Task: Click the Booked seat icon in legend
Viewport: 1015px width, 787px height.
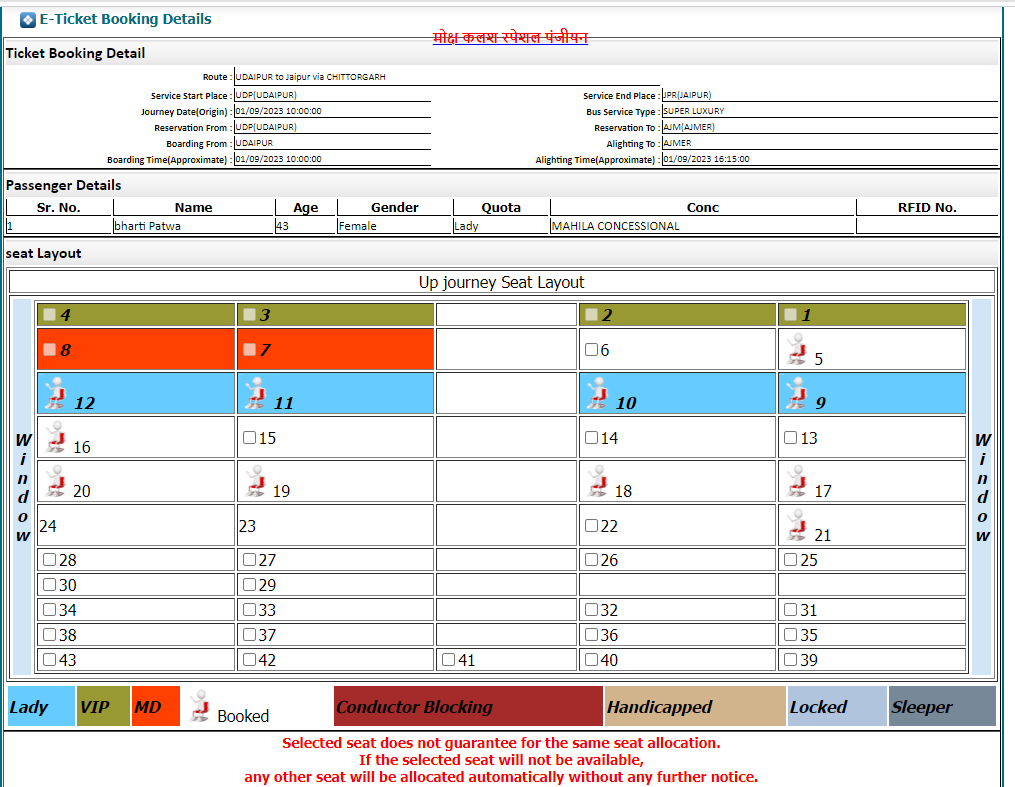Action: [x=199, y=706]
